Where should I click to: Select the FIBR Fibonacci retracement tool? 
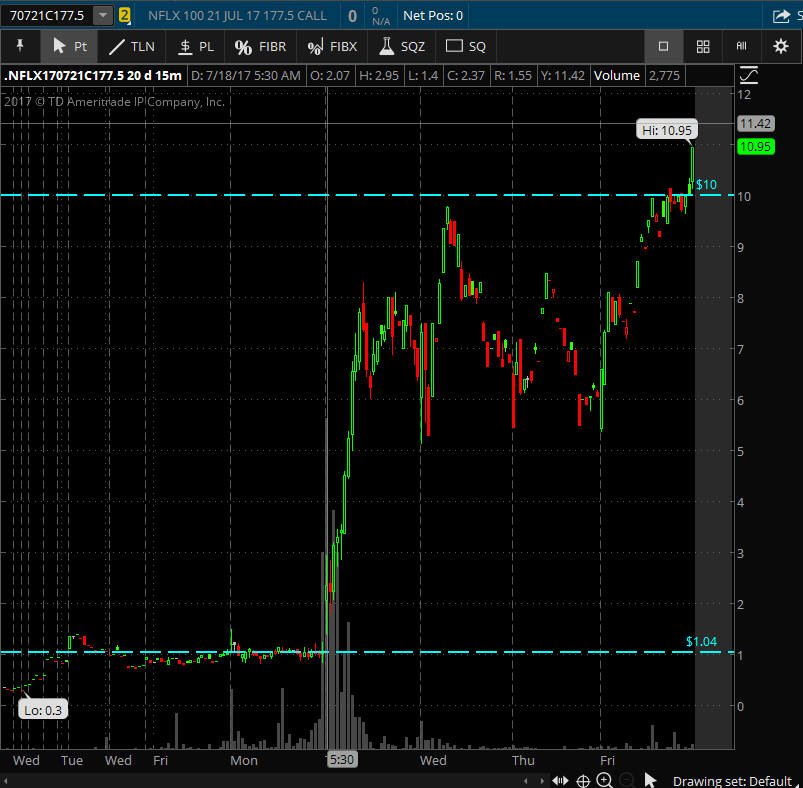[260, 46]
